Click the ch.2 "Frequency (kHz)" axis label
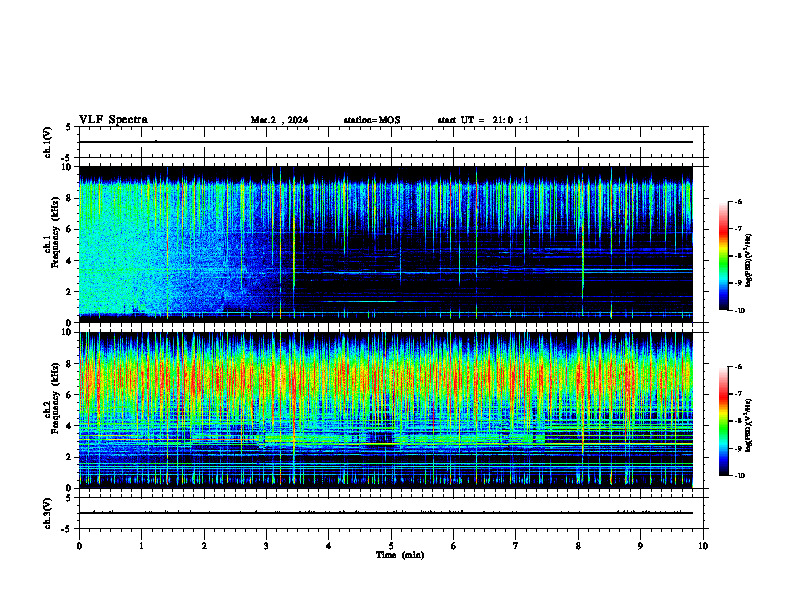The image size is (792, 612). tap(55, 398)
